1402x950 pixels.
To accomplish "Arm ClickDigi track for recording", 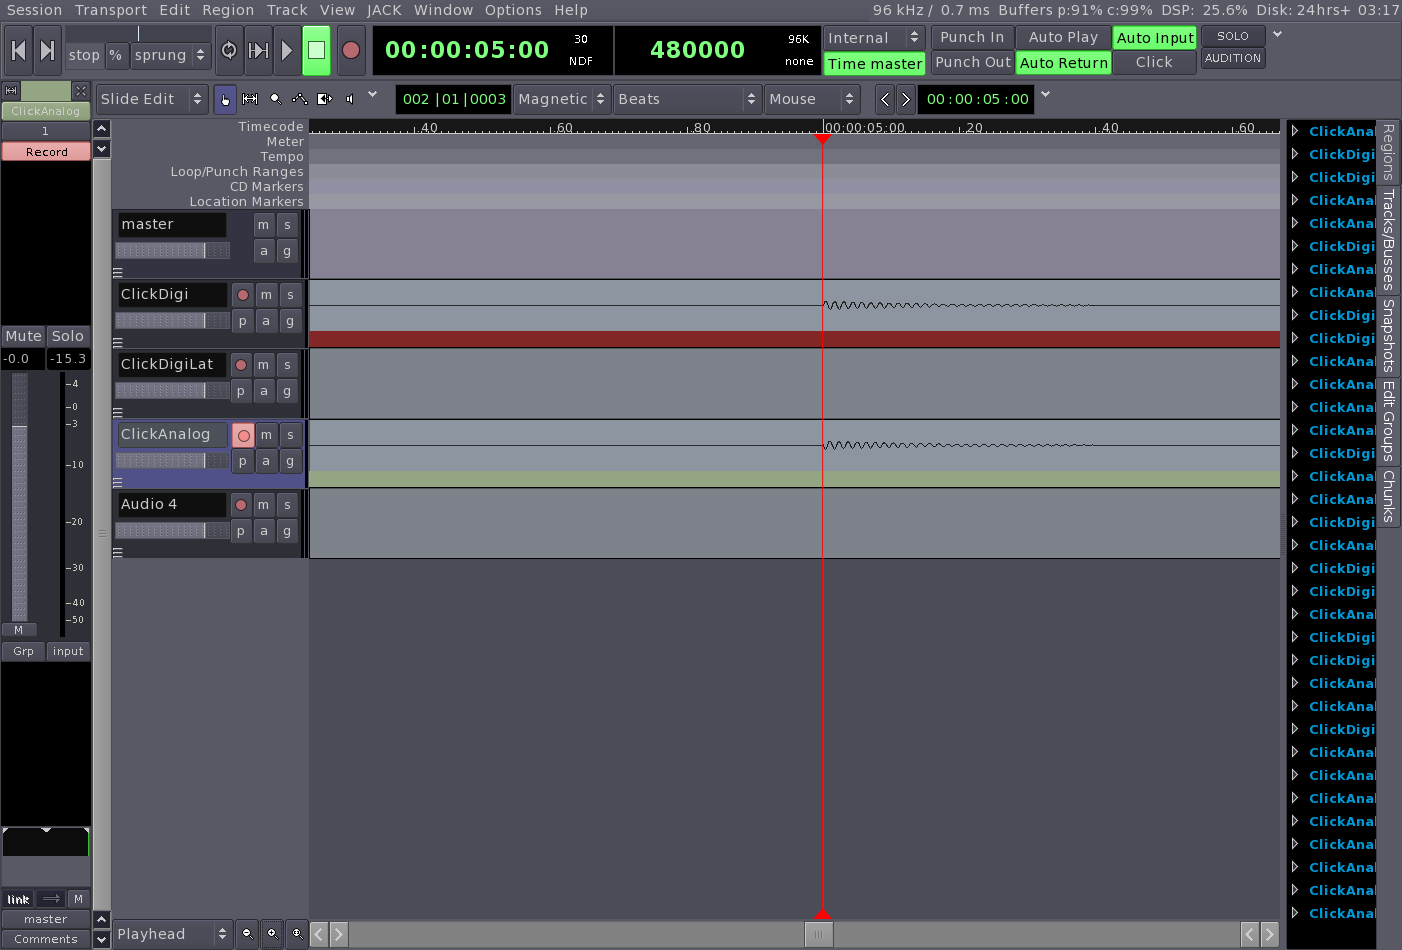I will coord(243,295).
